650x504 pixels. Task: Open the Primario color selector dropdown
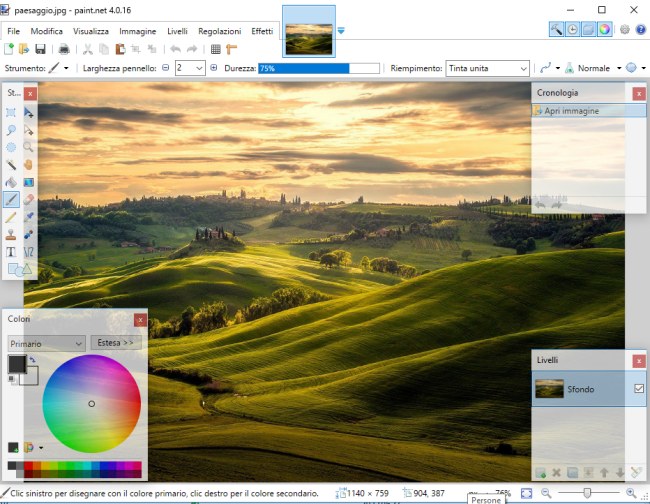[46, 344]
